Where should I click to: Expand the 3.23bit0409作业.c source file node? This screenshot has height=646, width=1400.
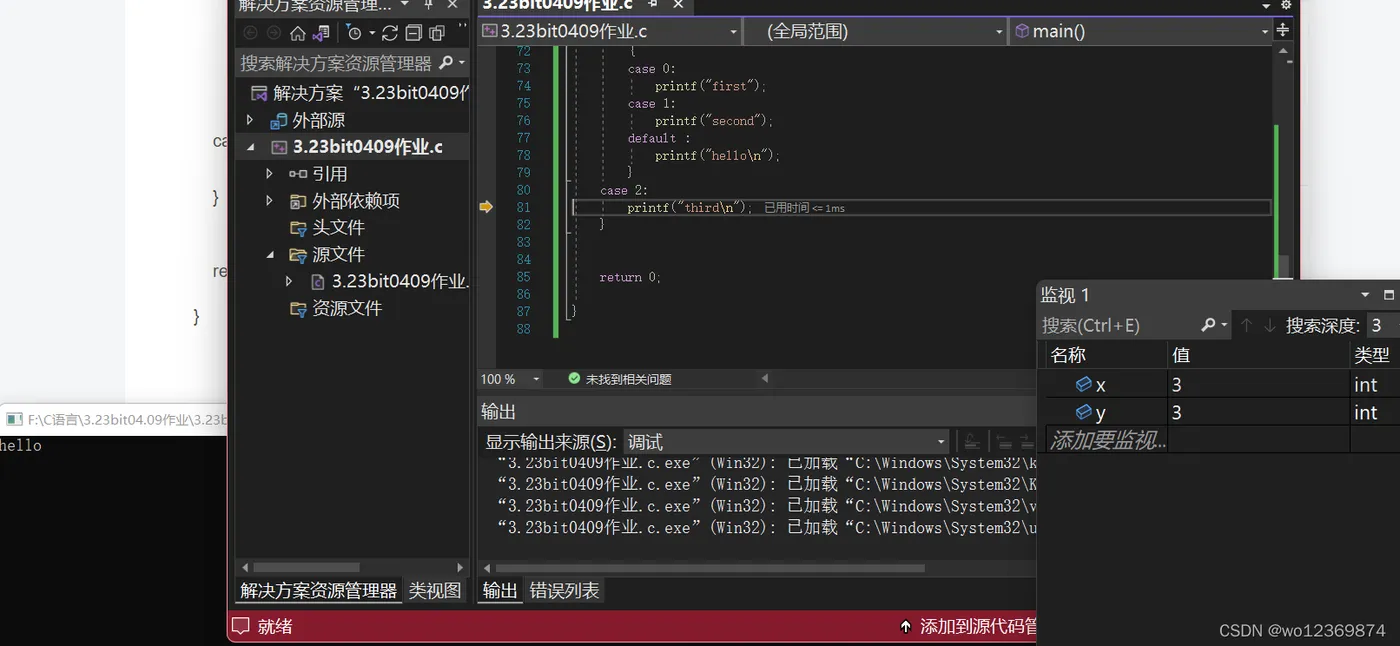tap(289, 282)
